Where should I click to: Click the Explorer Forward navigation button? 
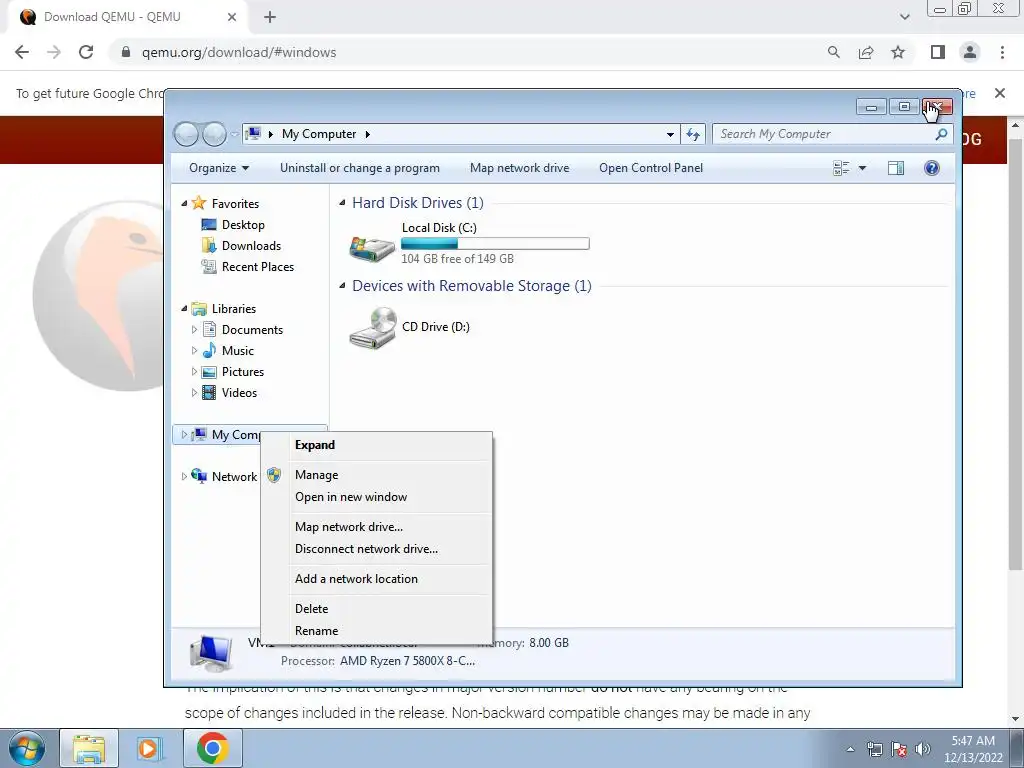click(214, 134)
